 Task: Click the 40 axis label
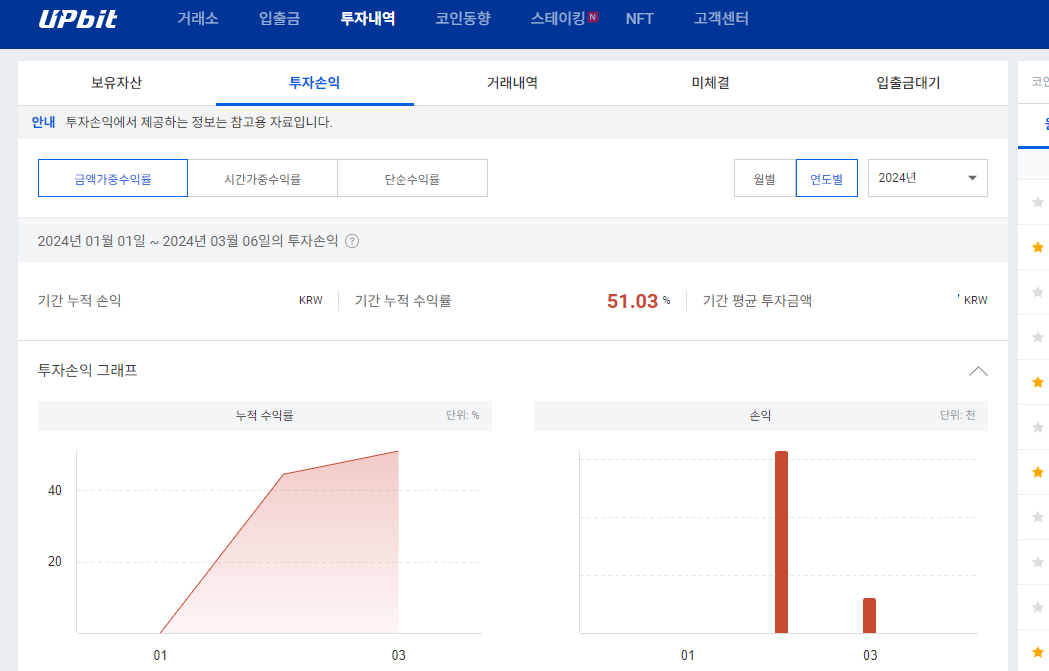[55, 490]
